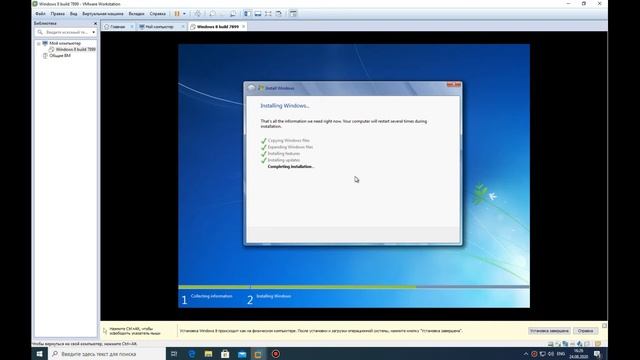Click the console view toolbar icon at the far right
The width and height of the screenshot is (640, 360).
coord(293,13)
